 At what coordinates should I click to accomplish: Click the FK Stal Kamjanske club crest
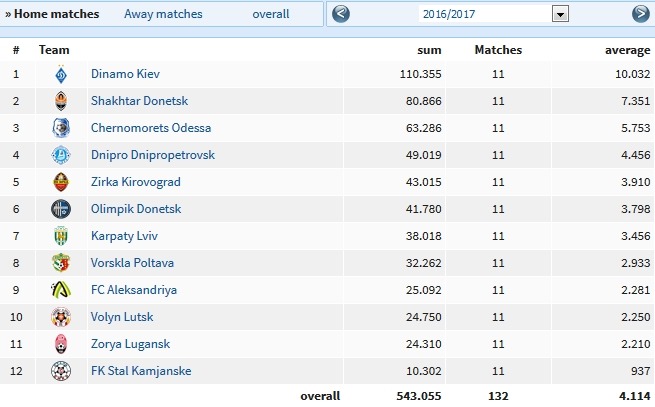pyautogui.click(x=61, y=371)
